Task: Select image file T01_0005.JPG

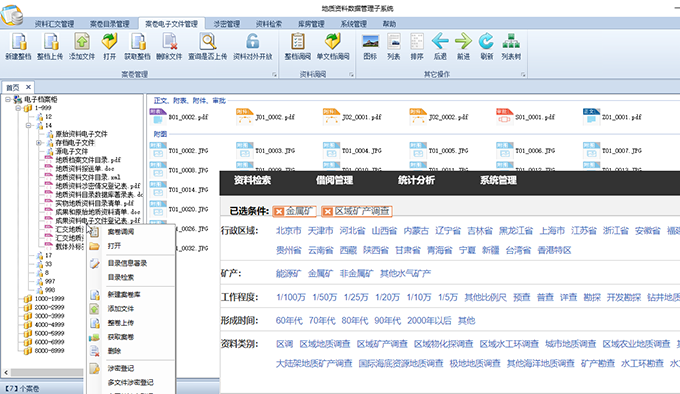Action: tap(439, 151)
